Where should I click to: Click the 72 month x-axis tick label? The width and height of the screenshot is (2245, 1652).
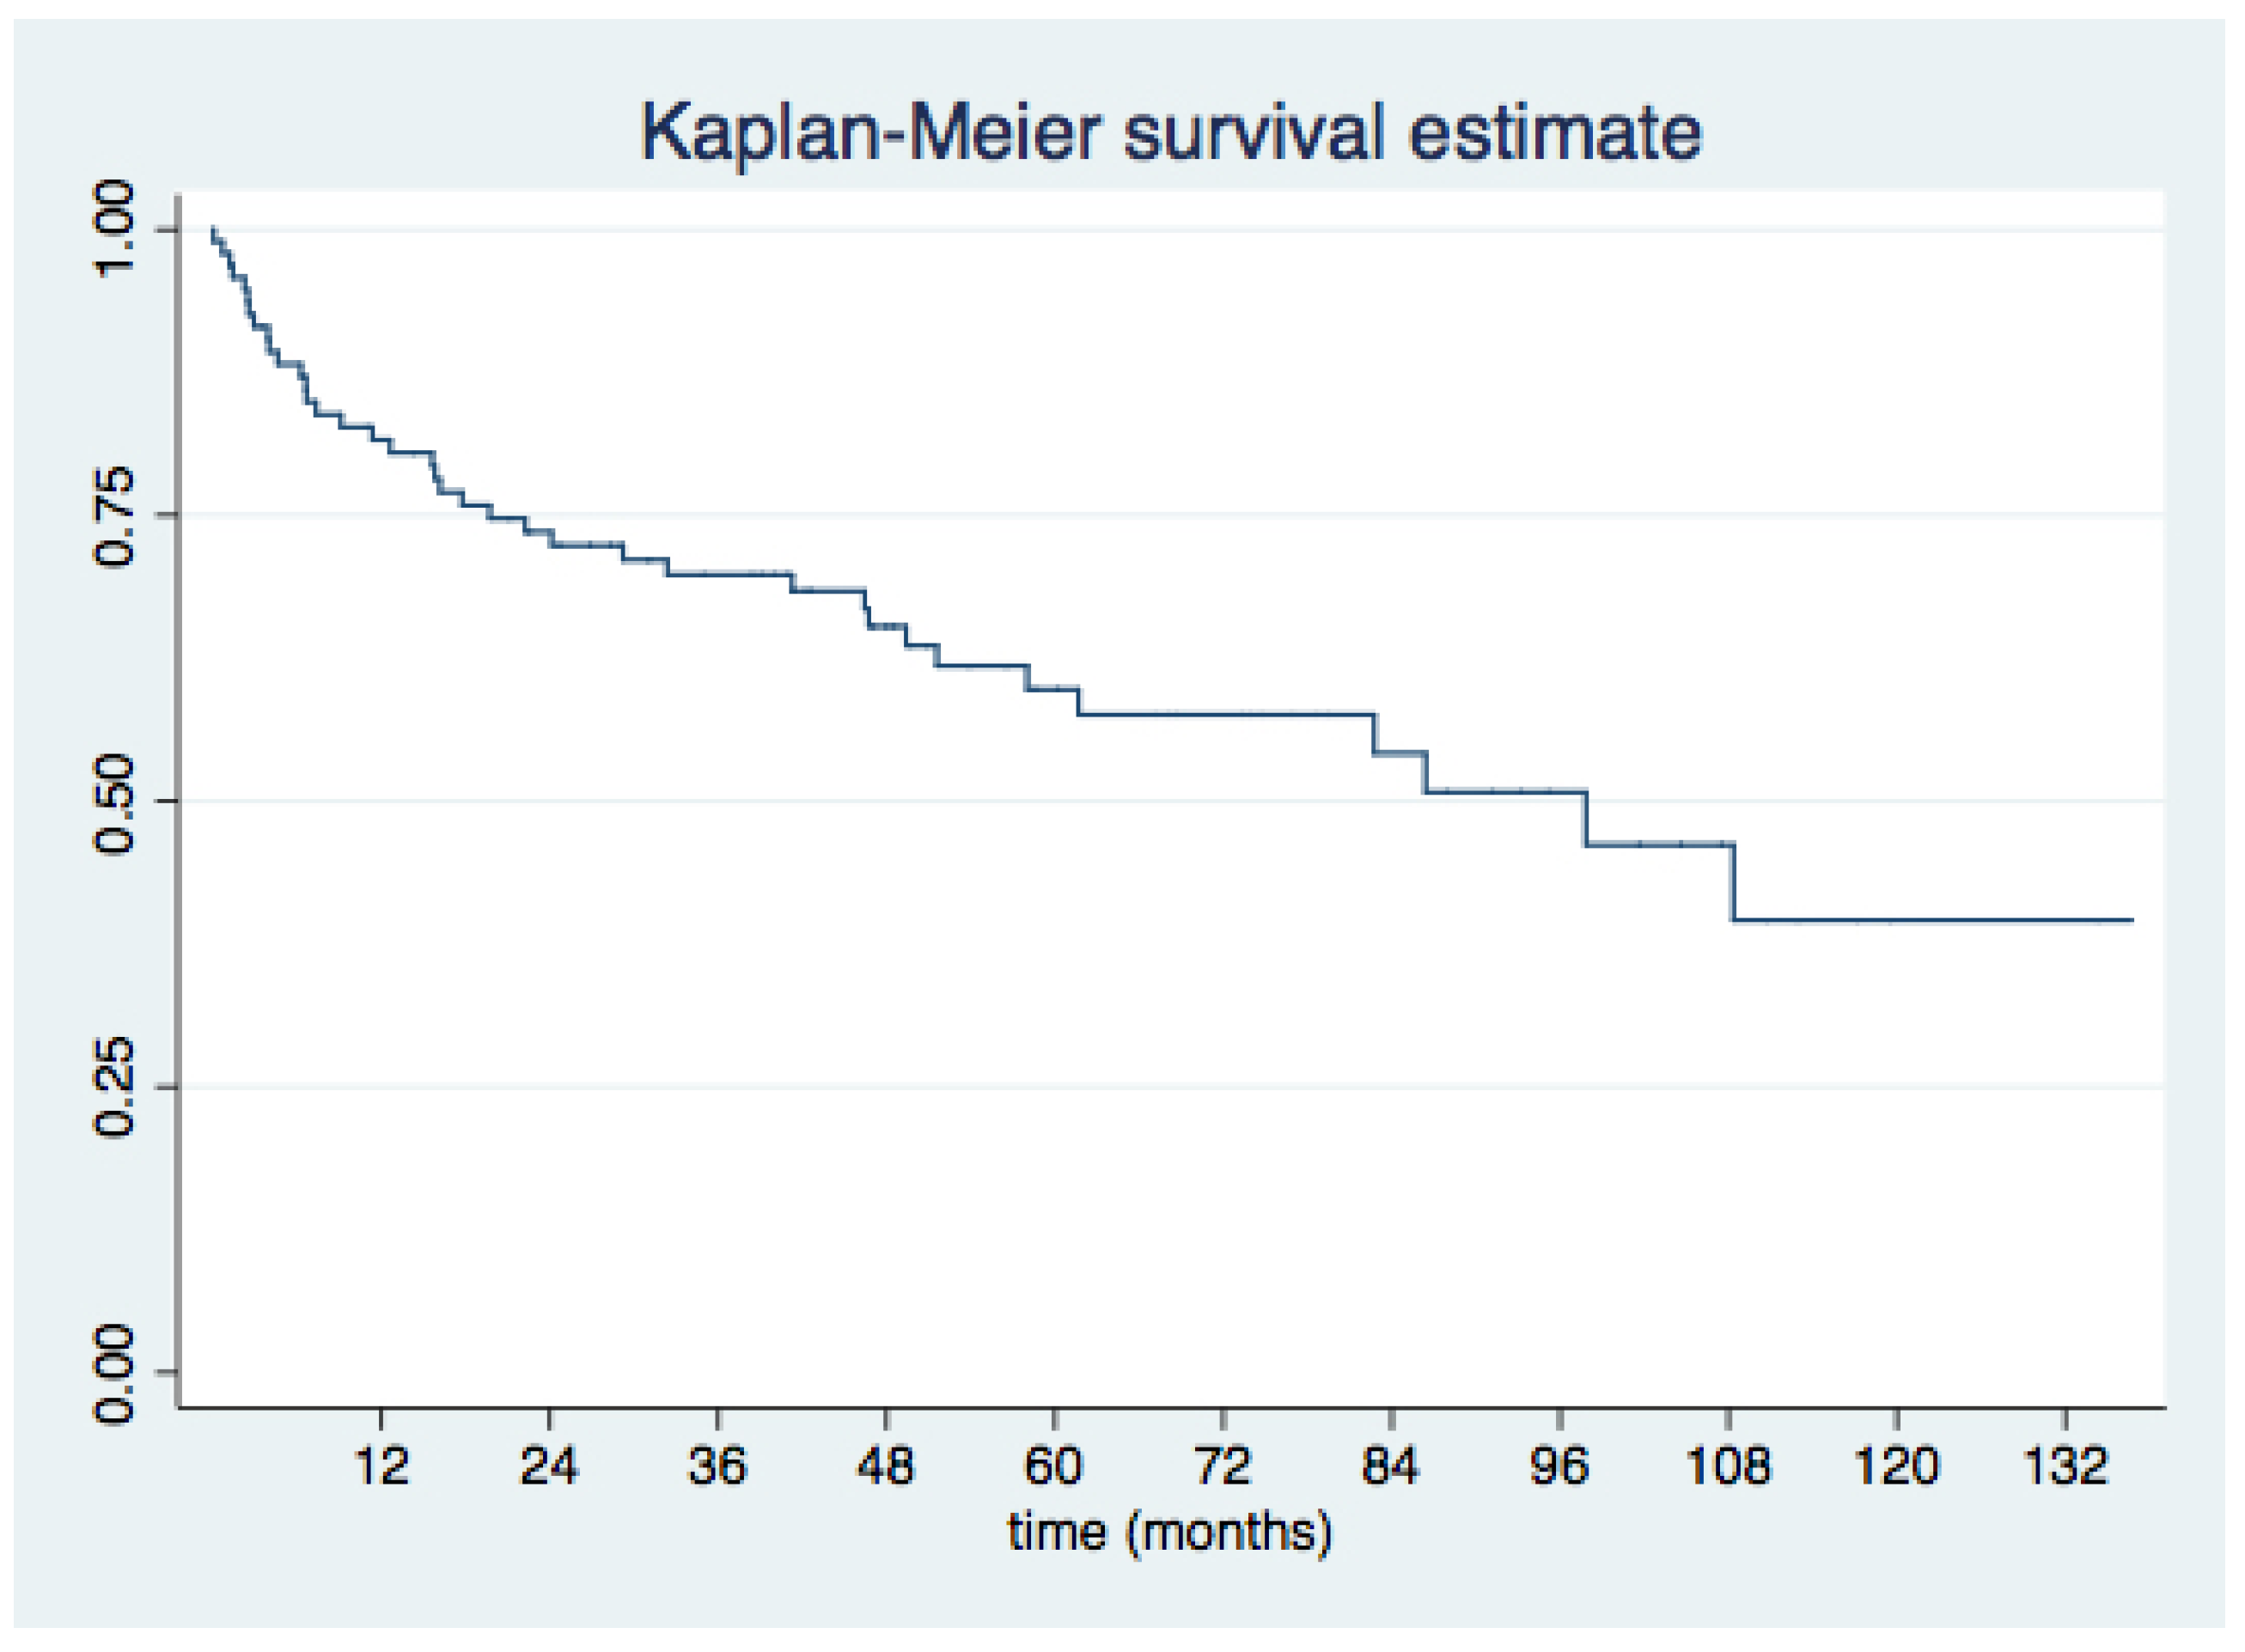tap(1223, 1466)
